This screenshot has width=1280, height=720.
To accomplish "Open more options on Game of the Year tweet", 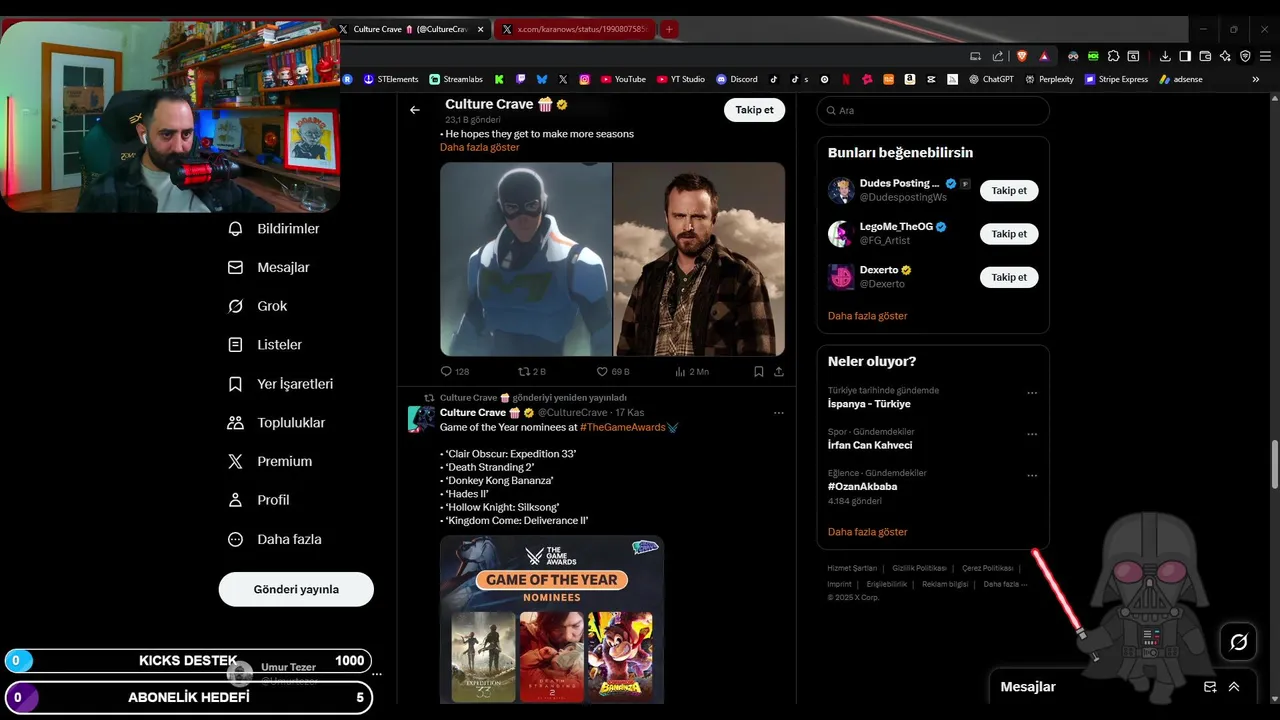I will 779,413.
